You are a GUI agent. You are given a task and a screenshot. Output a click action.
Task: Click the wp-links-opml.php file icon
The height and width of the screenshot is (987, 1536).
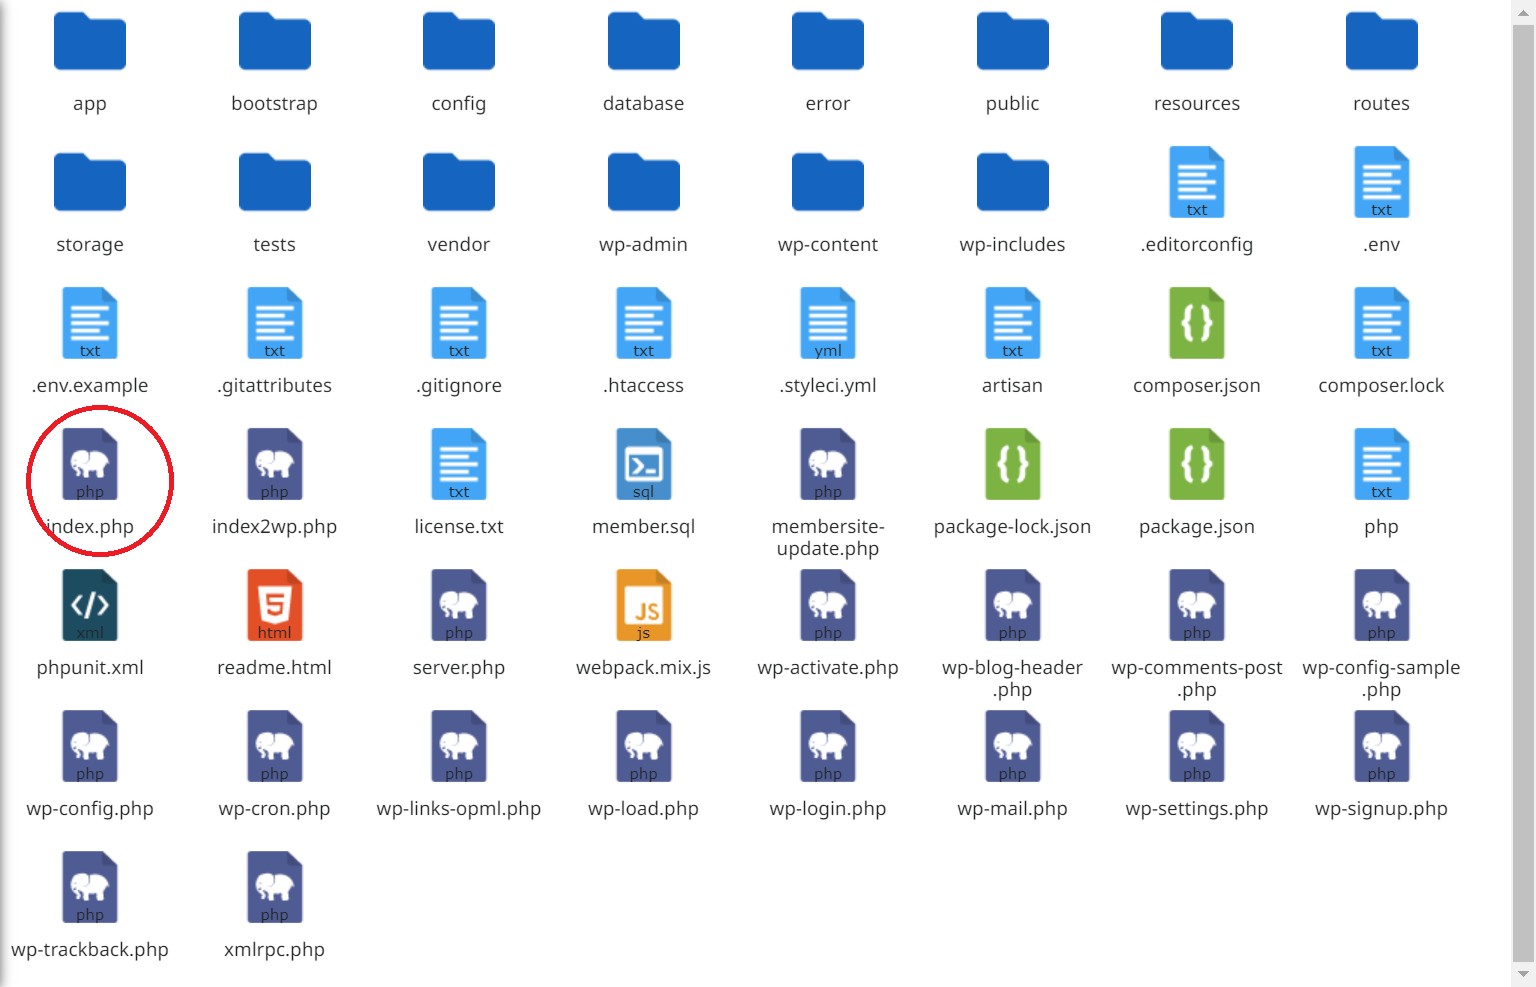459,746
